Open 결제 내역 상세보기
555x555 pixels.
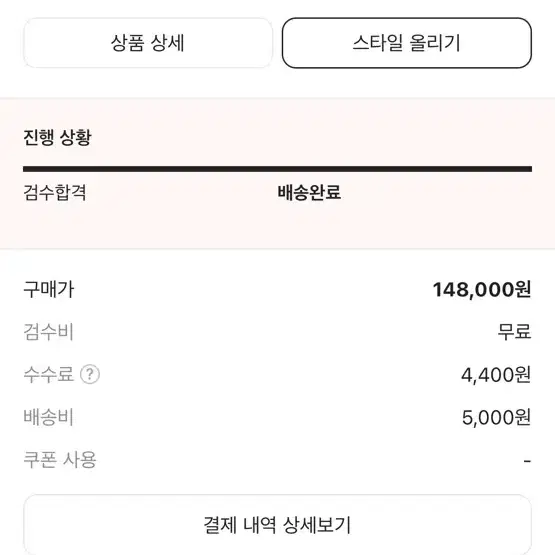pos(278,524)
